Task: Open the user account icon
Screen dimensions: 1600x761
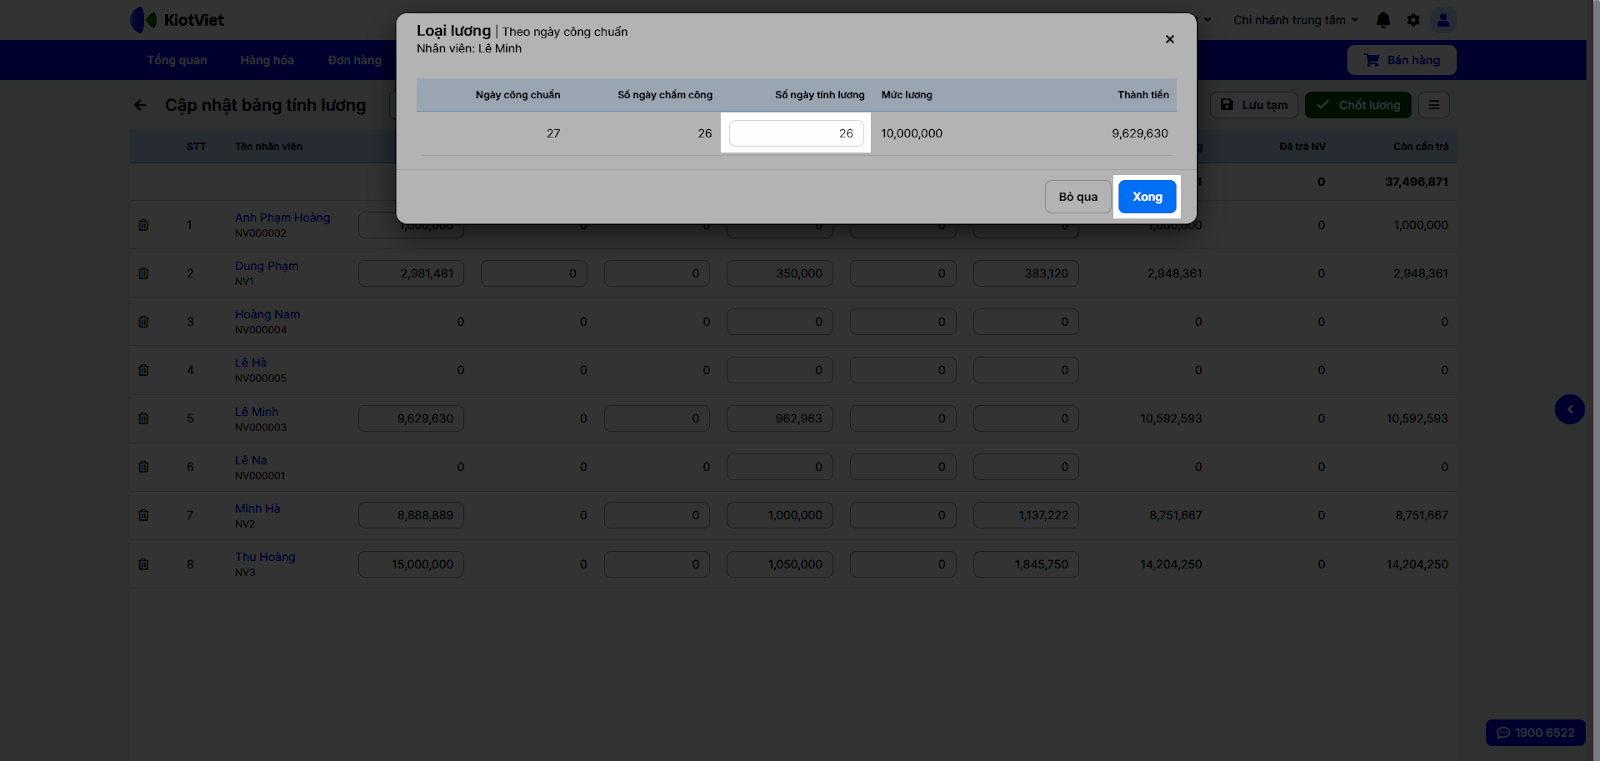Action: (1442, 20)
